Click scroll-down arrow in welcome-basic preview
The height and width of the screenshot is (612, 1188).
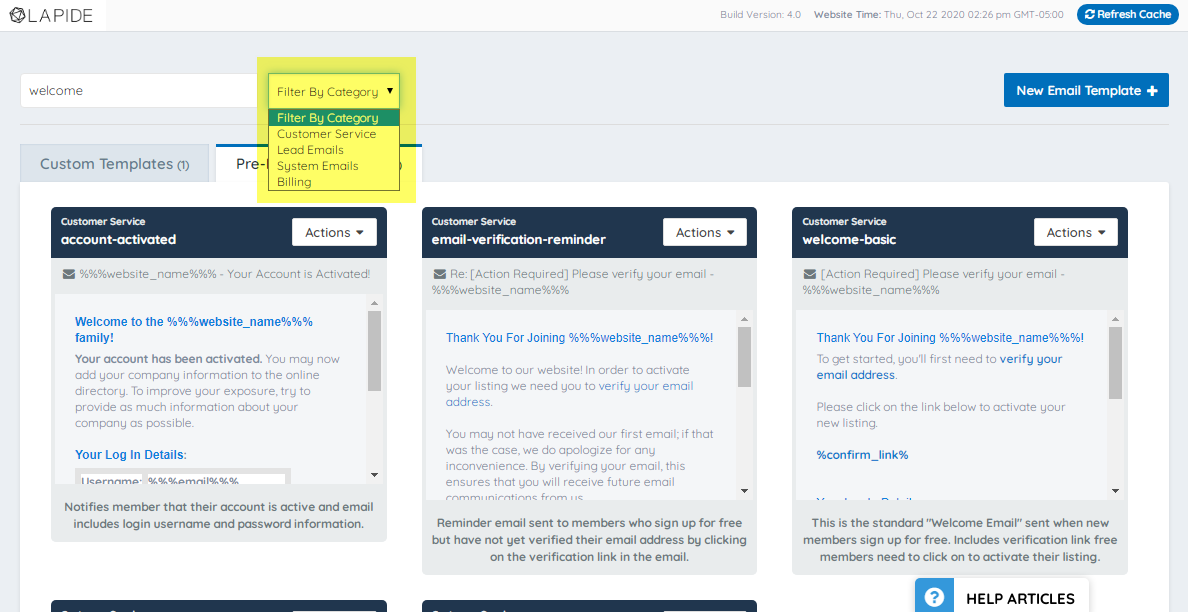1115,491
